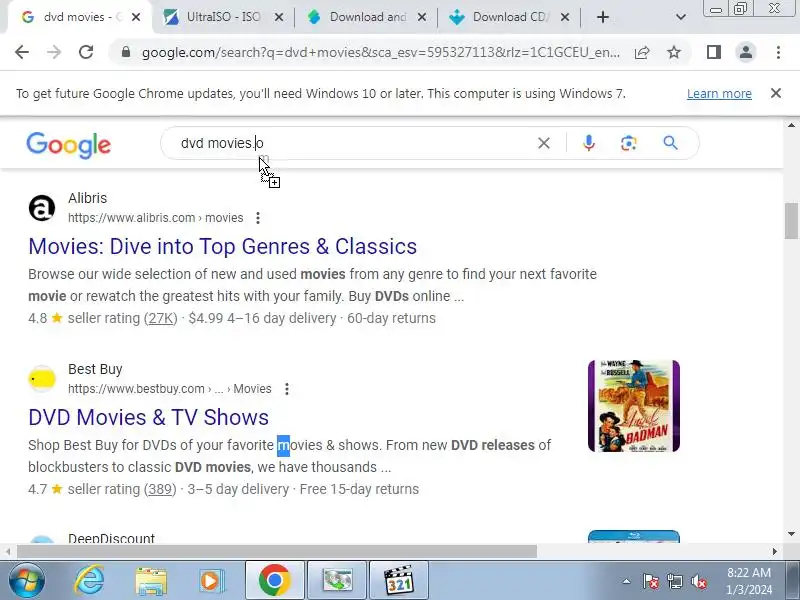Click the vertical scrollbar up arrow
The image size is (800, 600).
(791, 126)
